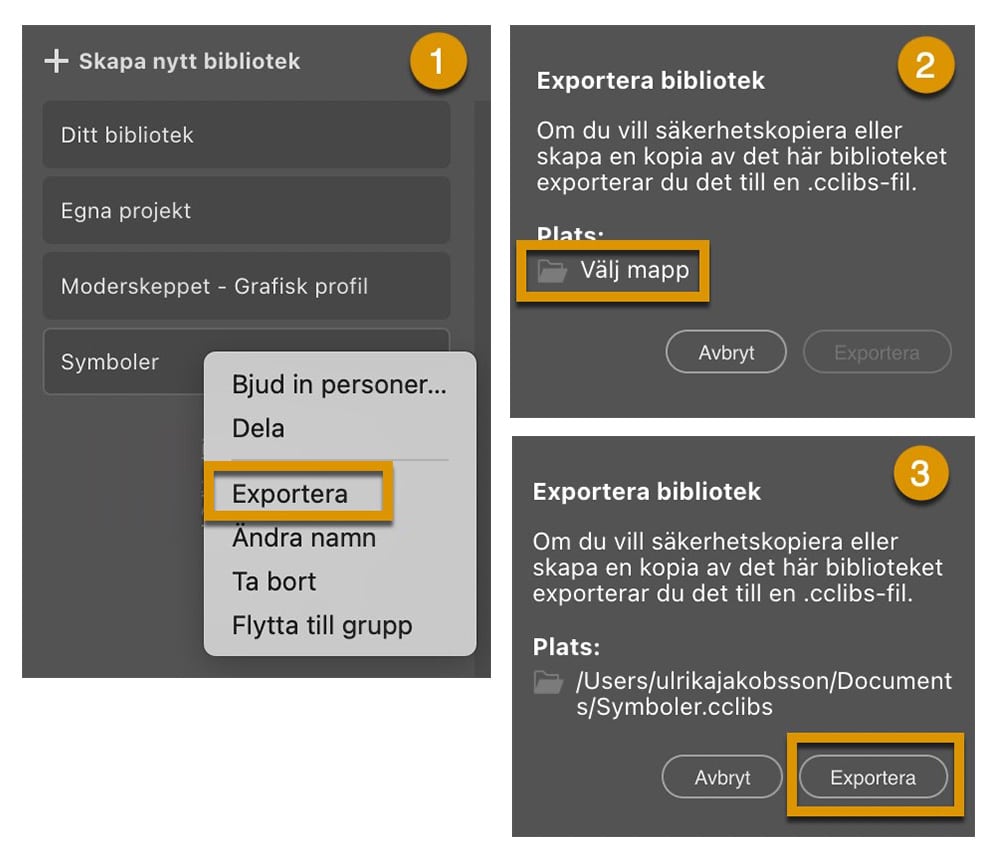Viewport: 1000px width, 860px height.
Task: Choose Ta bort to delete the library
Action: 273,581
